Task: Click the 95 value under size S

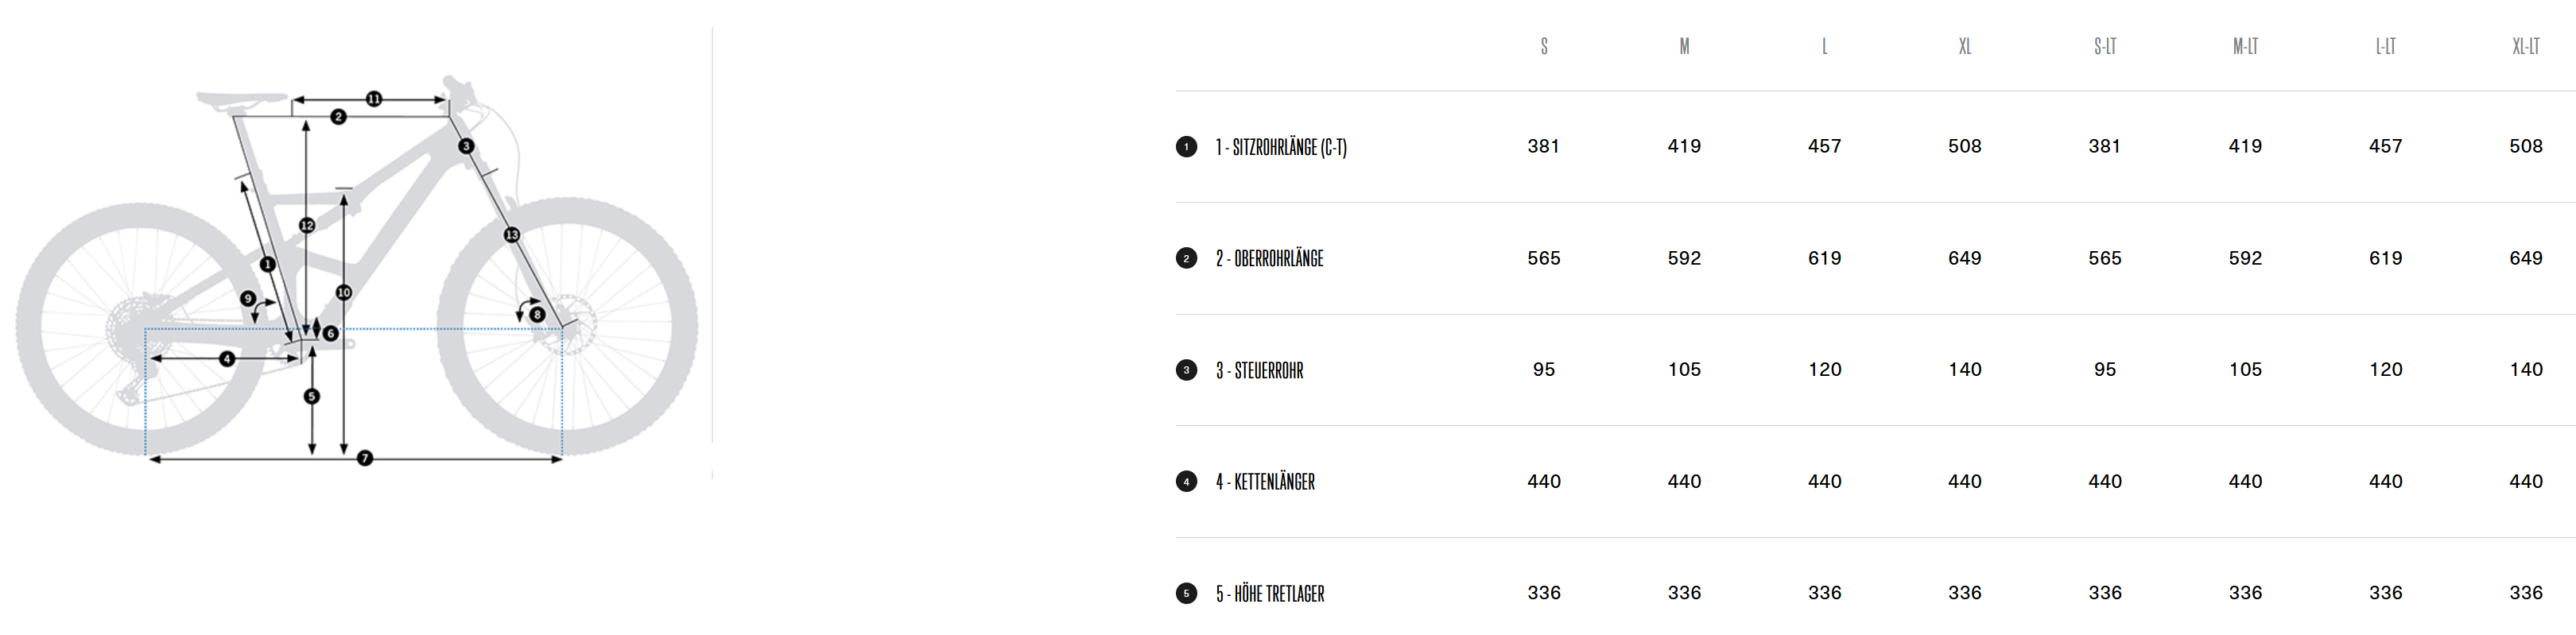Action: (1543, 370)
